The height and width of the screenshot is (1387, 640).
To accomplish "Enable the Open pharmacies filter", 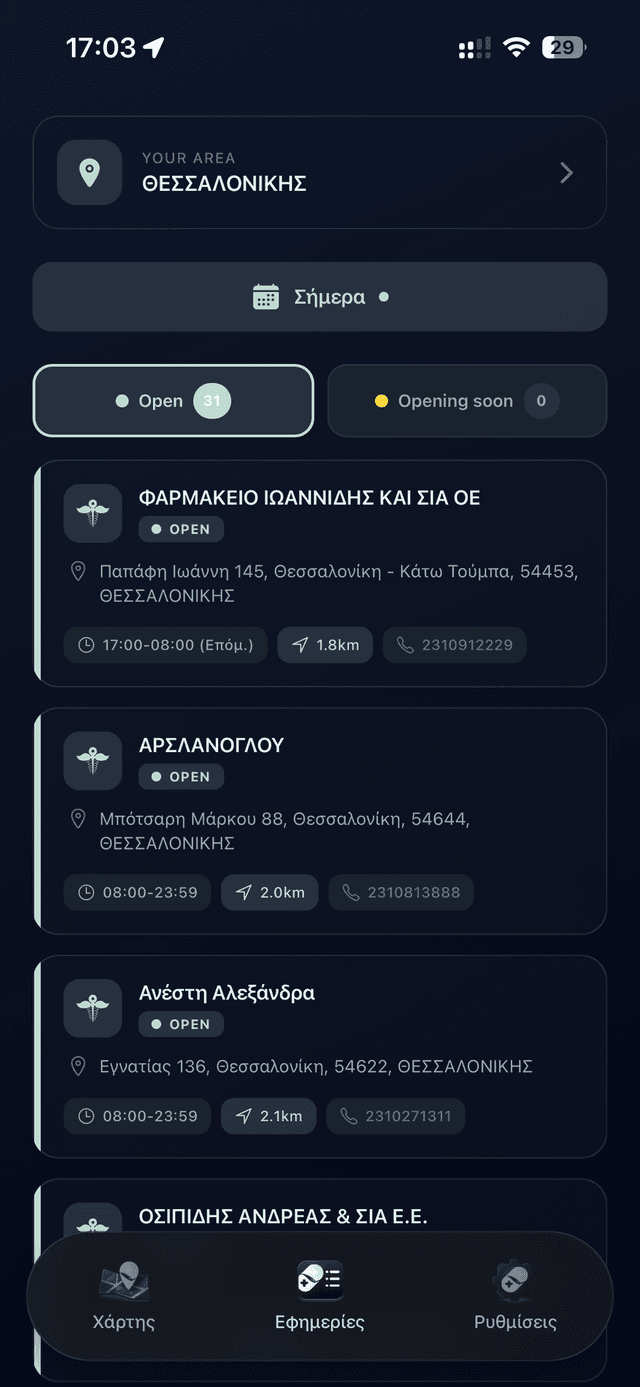I will coord(172,400).
